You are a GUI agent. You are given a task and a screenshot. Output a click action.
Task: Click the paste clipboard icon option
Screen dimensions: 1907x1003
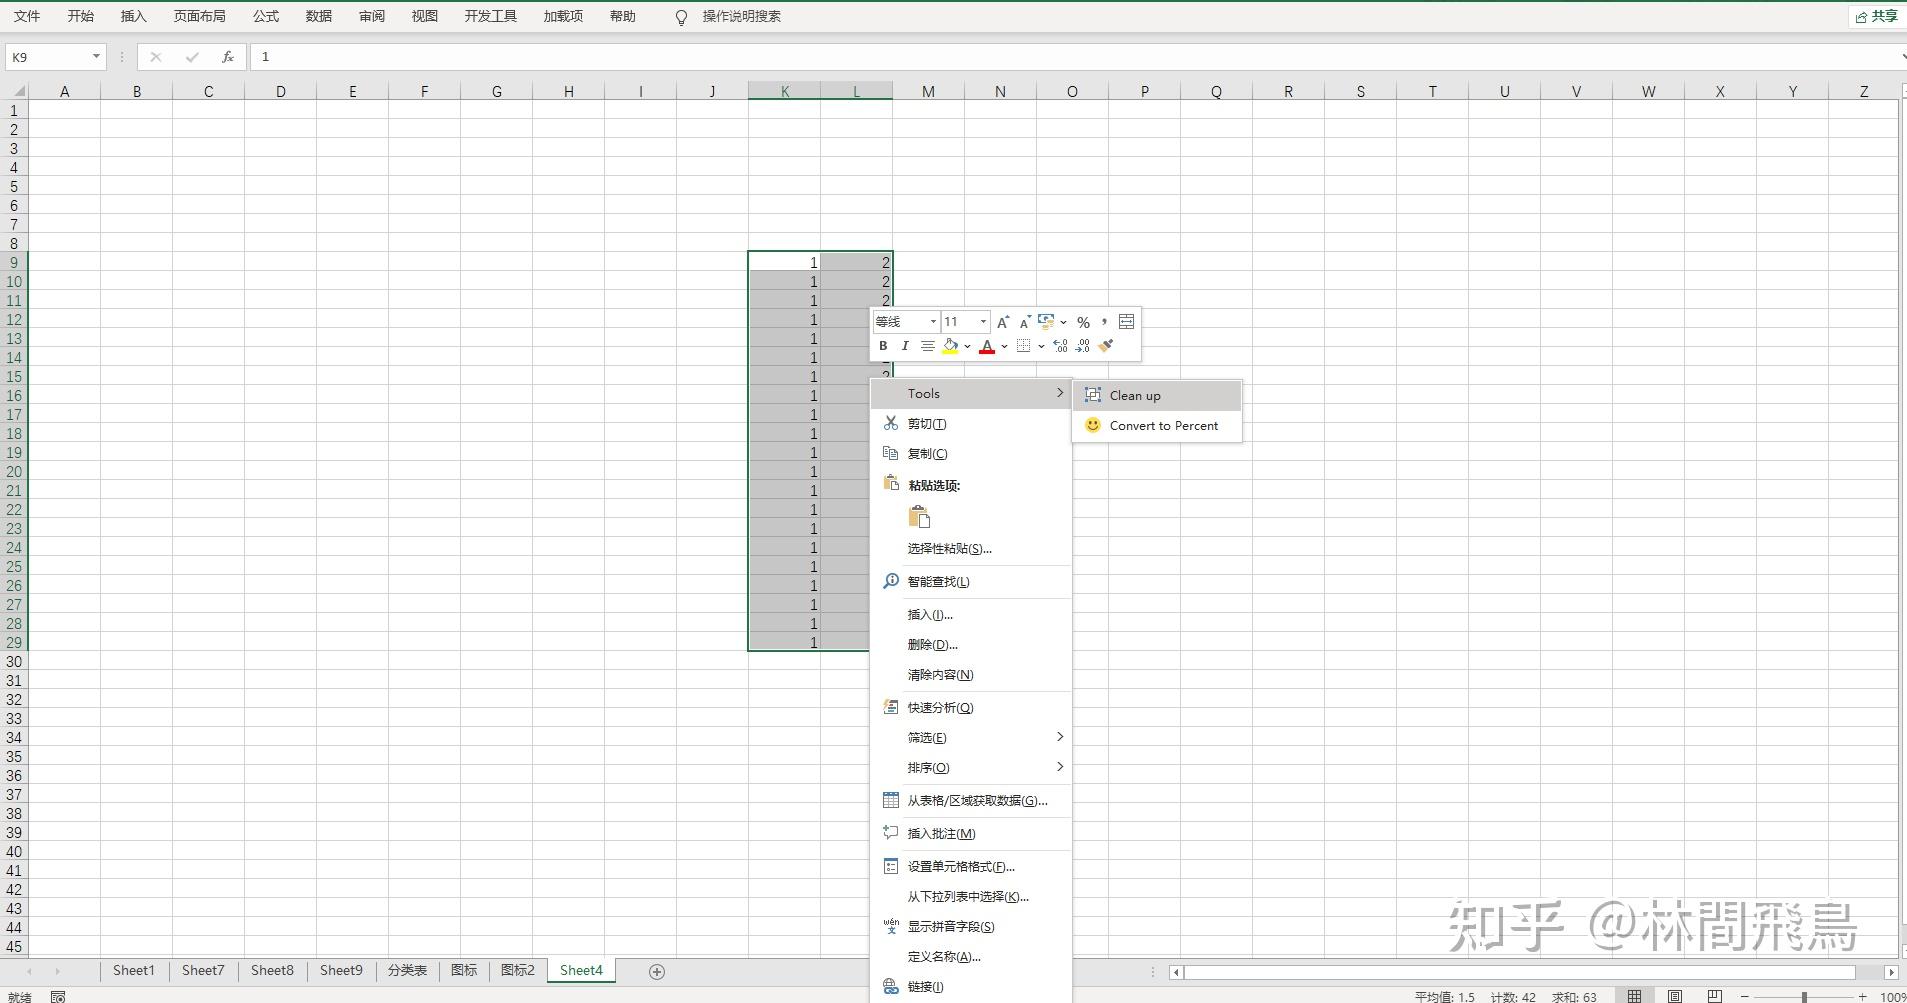919,517
